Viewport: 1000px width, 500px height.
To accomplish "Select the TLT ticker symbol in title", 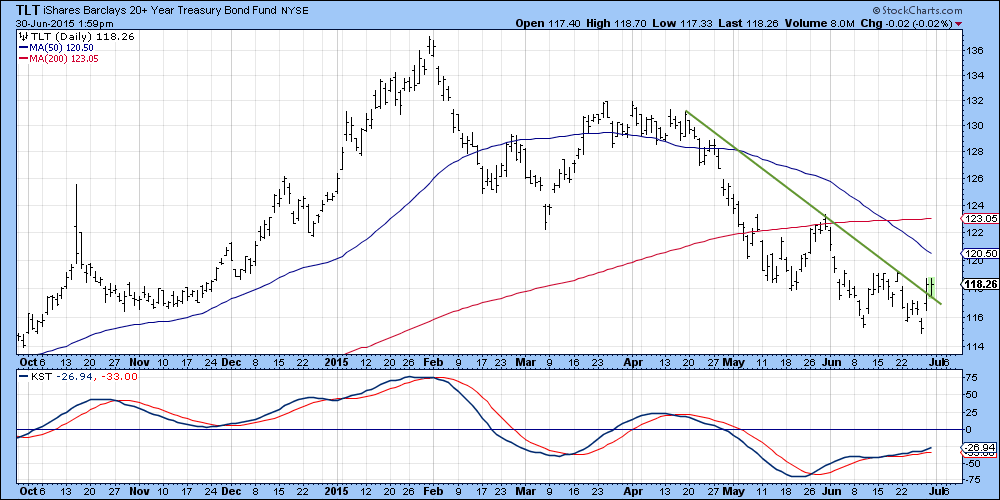I will [29, 11].
